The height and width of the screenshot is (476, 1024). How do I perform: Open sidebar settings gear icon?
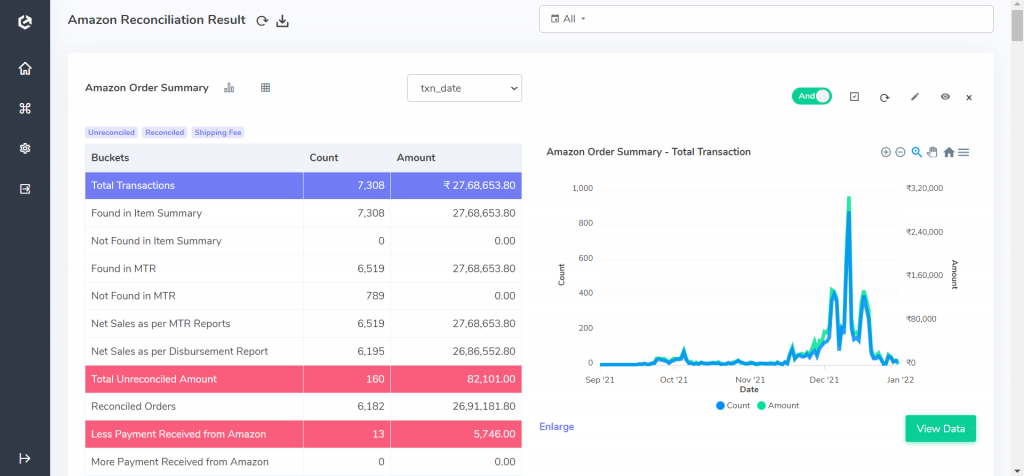click(x=25, y=149)
